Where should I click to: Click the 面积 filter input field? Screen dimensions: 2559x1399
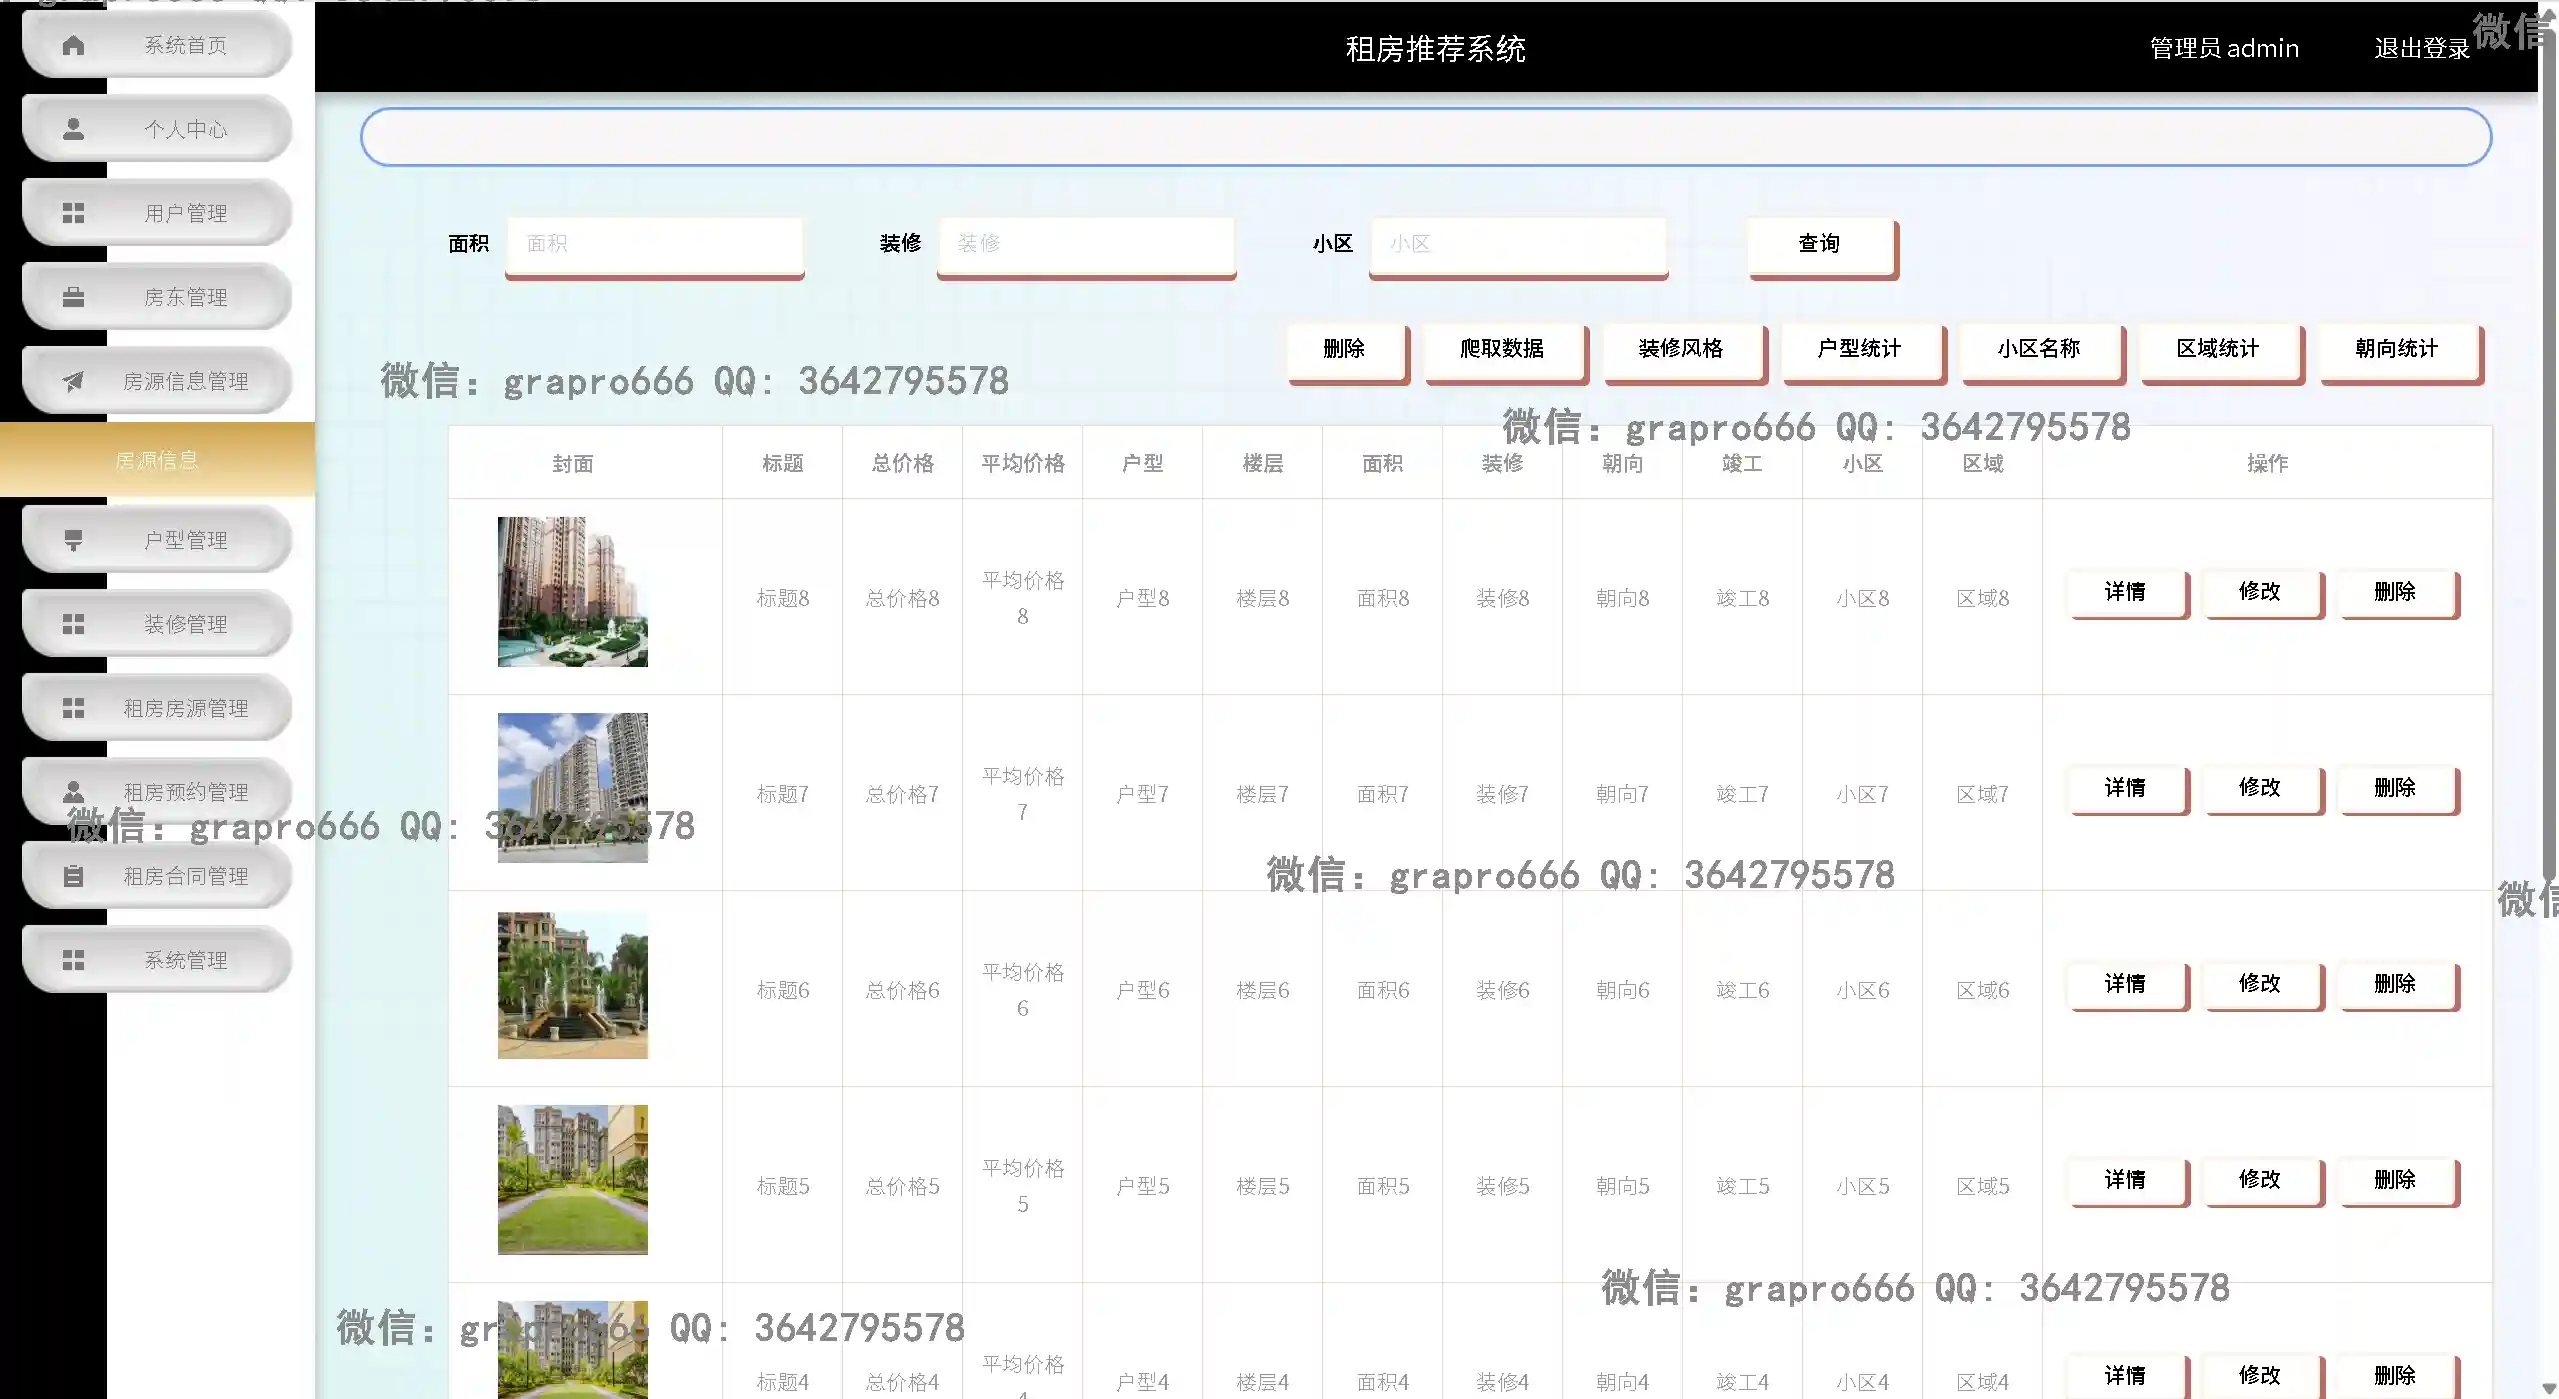coord(654,244)
